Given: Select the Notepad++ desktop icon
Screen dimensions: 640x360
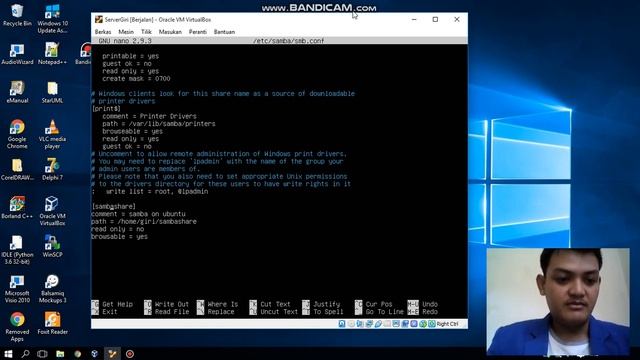Looking at the screenshot, I should point(52,54).
